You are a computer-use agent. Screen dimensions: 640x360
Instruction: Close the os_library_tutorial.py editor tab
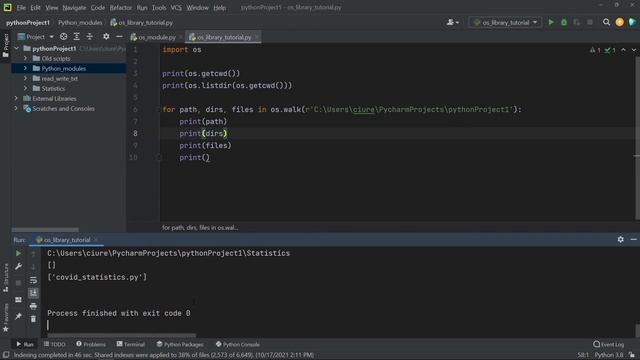(257, 37)
